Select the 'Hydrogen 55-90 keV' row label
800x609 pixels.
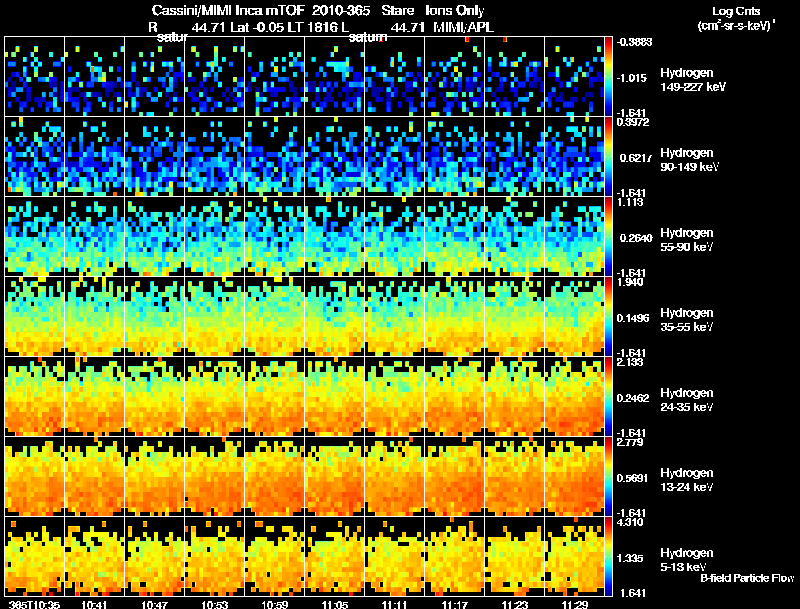pos(687,240)
